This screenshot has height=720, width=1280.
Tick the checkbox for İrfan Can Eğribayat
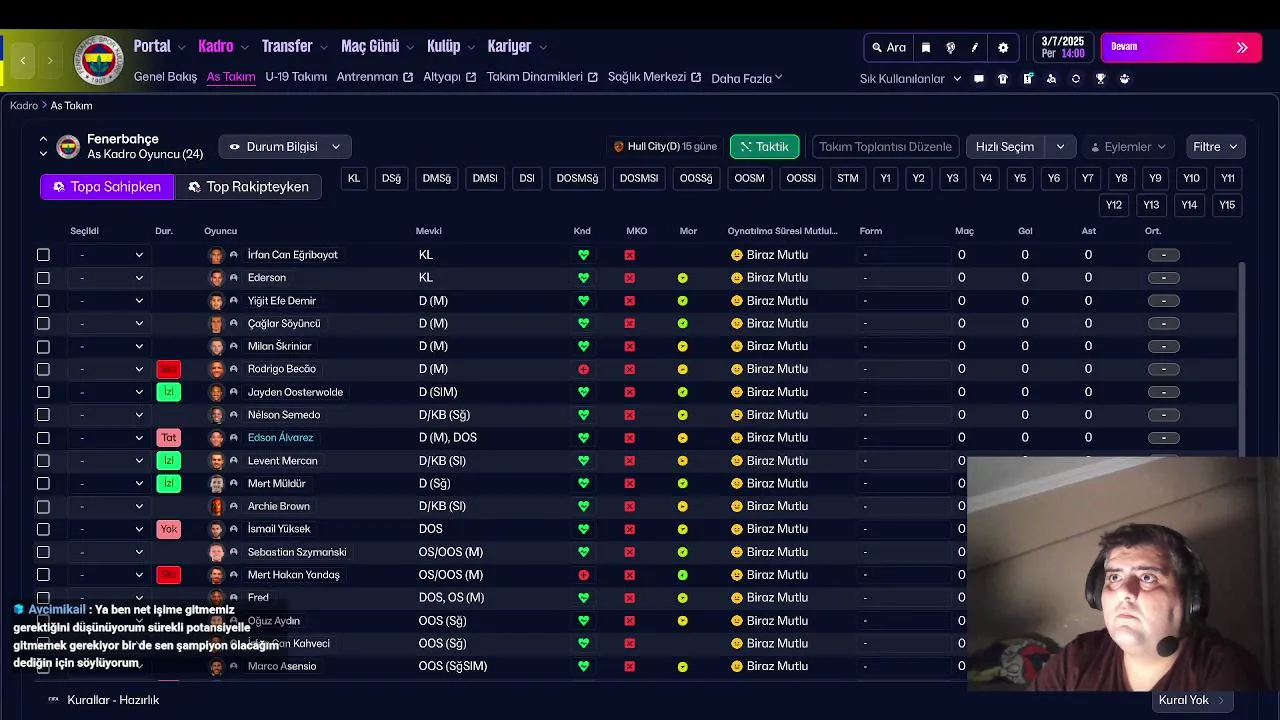click(43, 255)
